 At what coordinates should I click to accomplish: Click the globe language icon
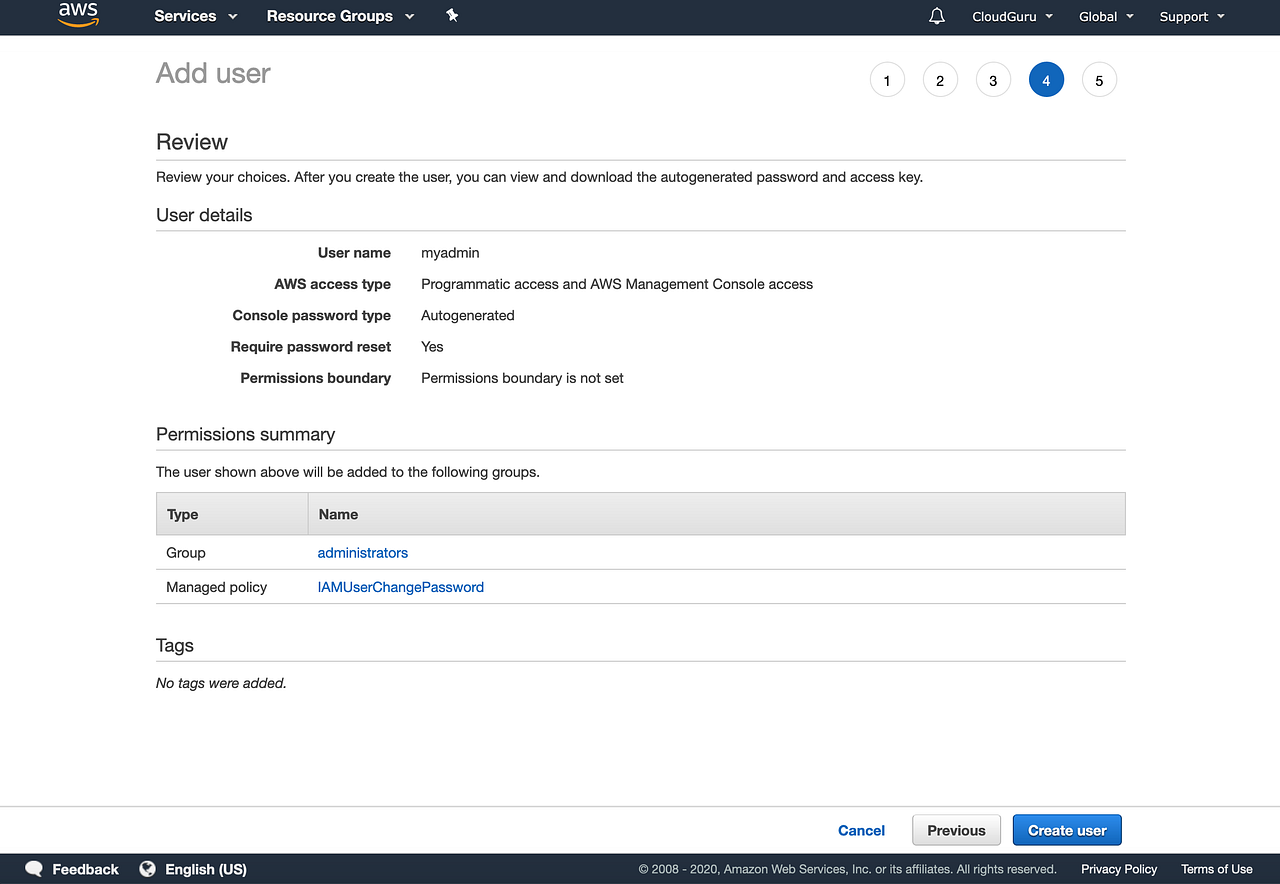pyautogui.click(x=148, y=869)
